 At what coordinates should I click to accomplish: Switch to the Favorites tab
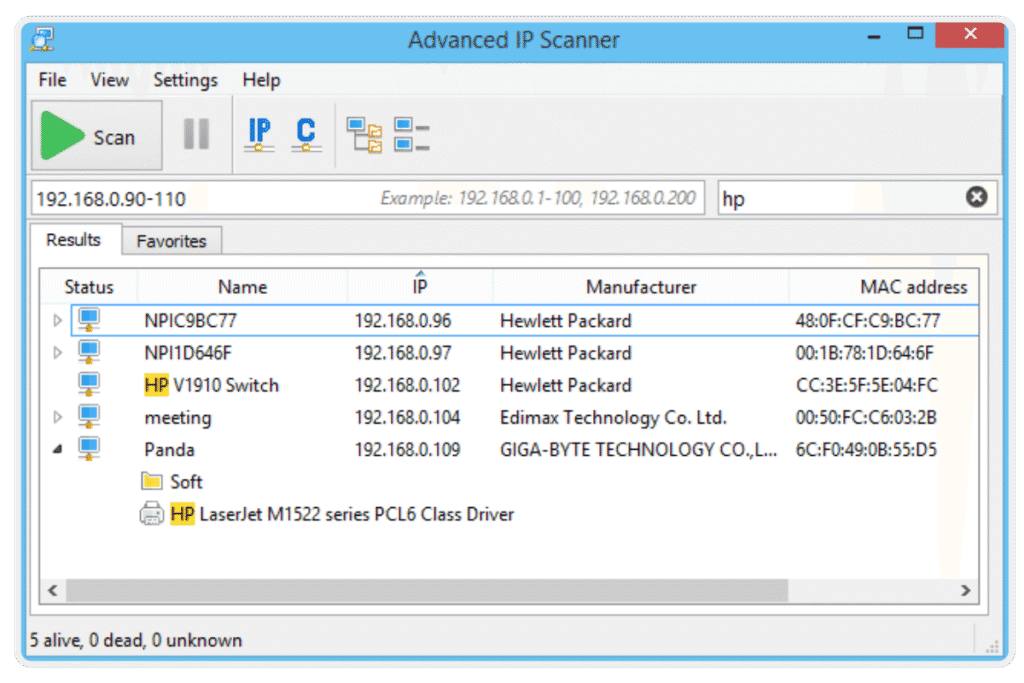171,241
